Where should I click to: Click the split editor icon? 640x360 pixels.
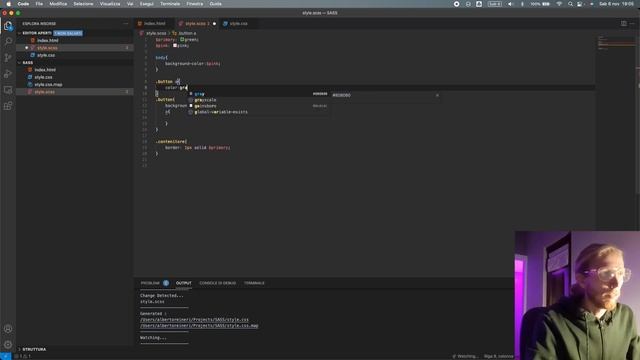pyautogui.click(x=624, y=24)
